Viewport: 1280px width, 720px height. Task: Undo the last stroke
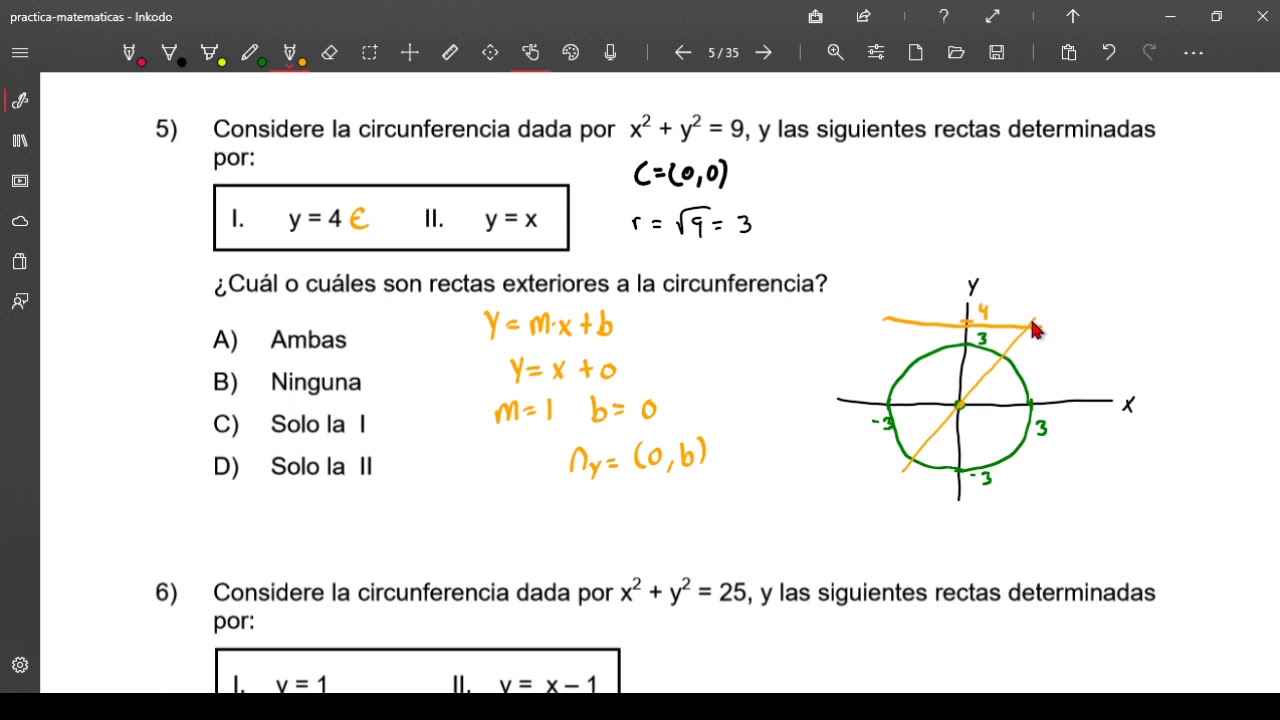coord(1109,53)
